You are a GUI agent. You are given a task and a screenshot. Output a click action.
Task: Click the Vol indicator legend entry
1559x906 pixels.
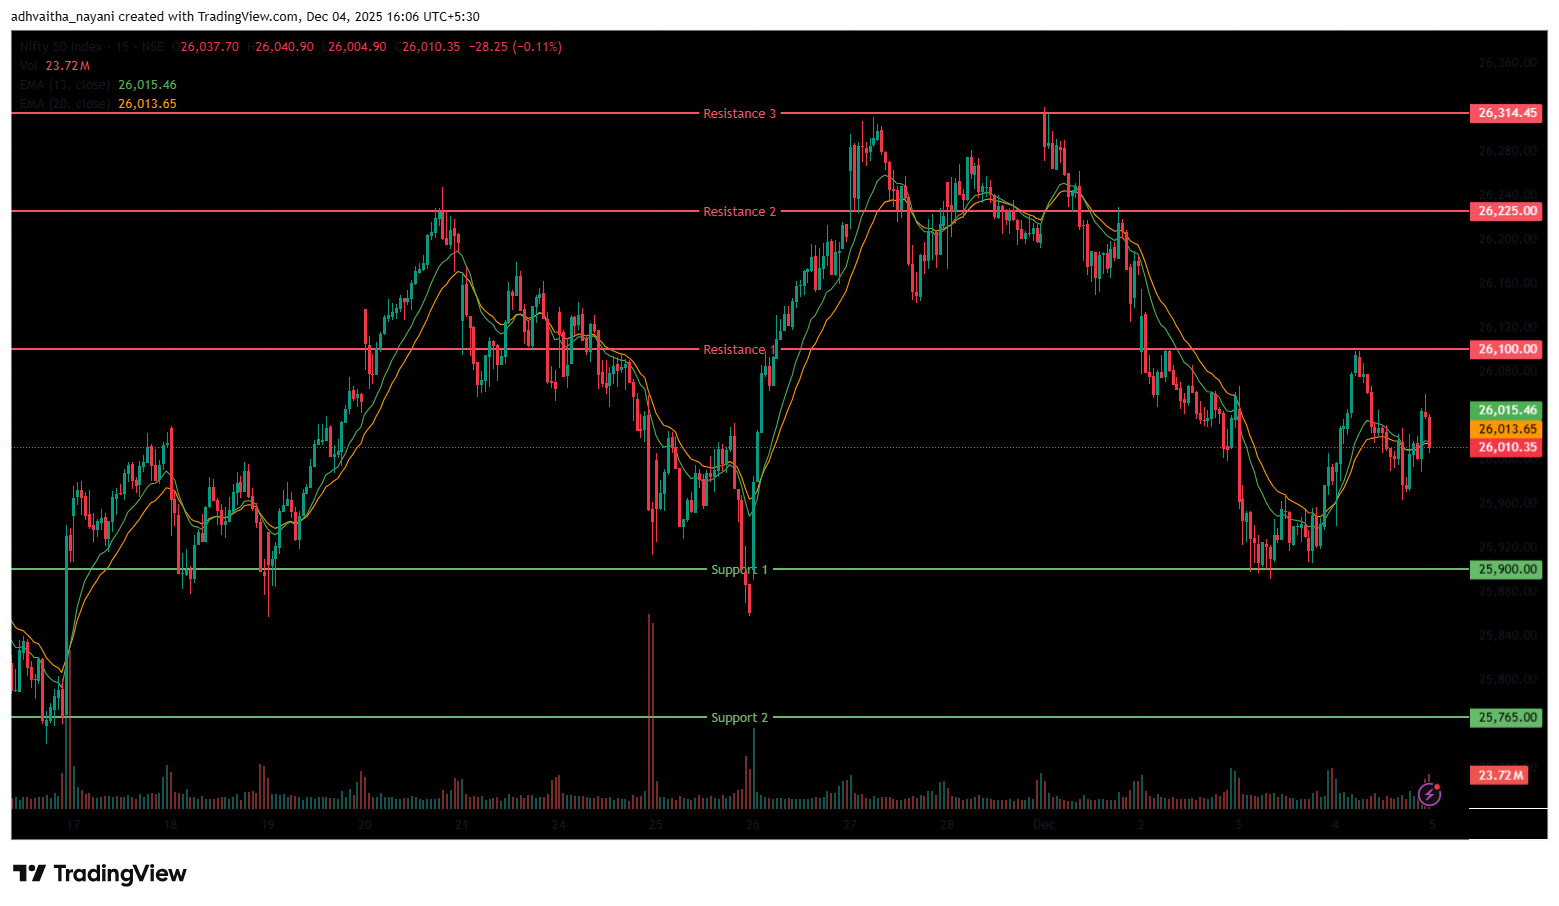[x=29, y=66]
